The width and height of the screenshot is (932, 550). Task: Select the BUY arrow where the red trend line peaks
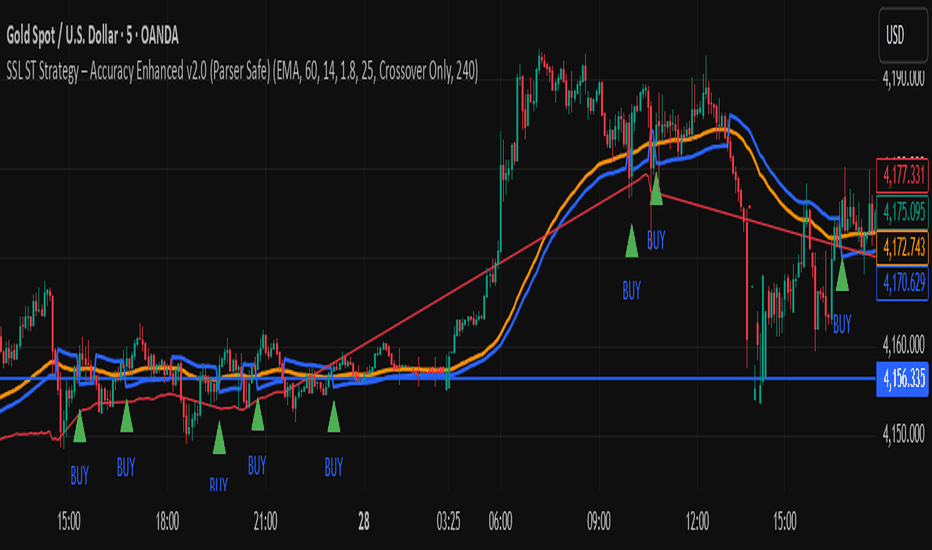coord(656,188)
